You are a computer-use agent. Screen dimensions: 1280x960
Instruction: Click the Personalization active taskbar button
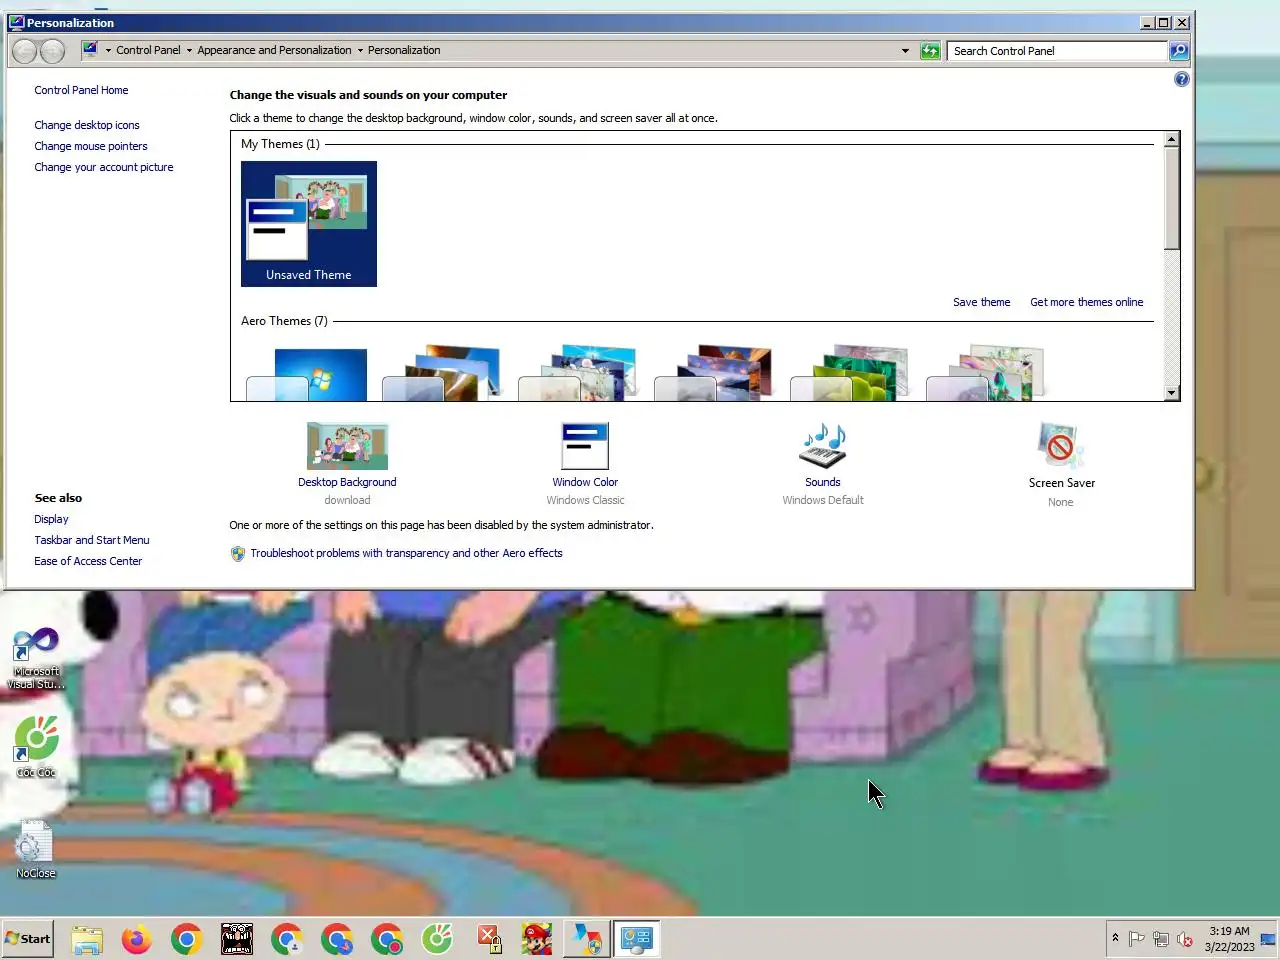click(x=636, y=939)
